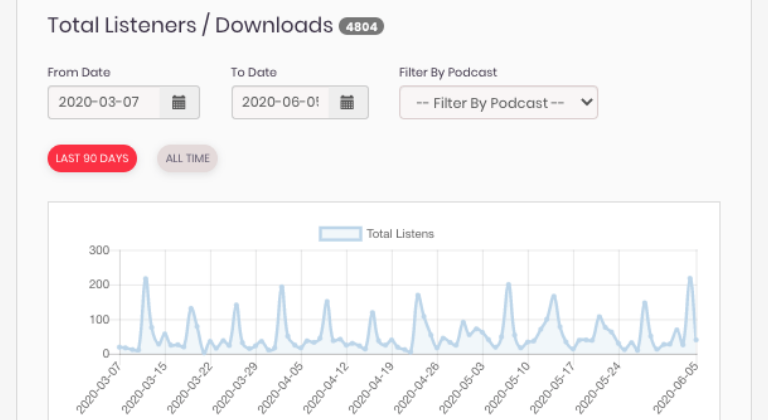Click the Total Listeners / Downloads heading
The width and height of the screenshot is (768, 420).
[x=190, y=26]
